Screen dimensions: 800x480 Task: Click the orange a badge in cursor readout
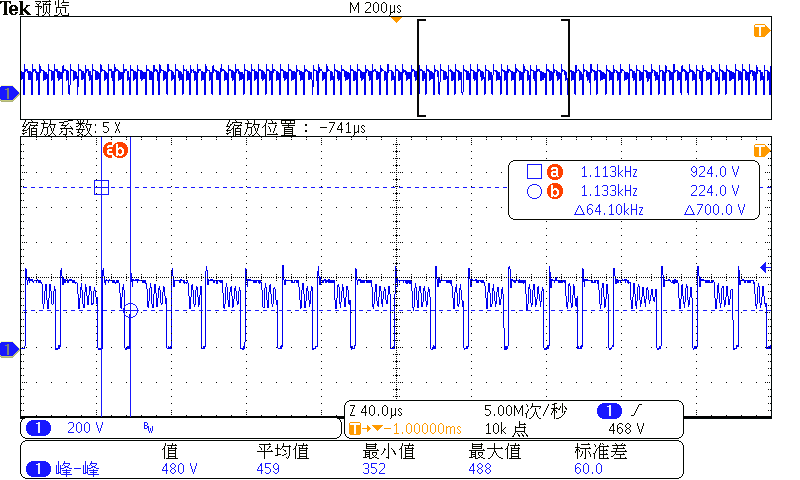pos(555,172)
